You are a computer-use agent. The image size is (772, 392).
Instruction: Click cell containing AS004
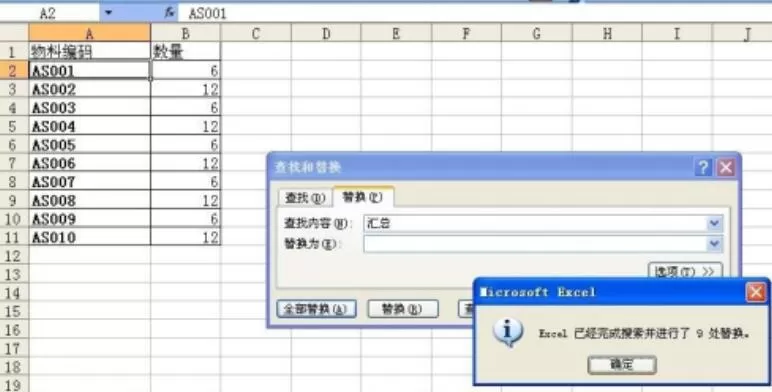[89, 126]
